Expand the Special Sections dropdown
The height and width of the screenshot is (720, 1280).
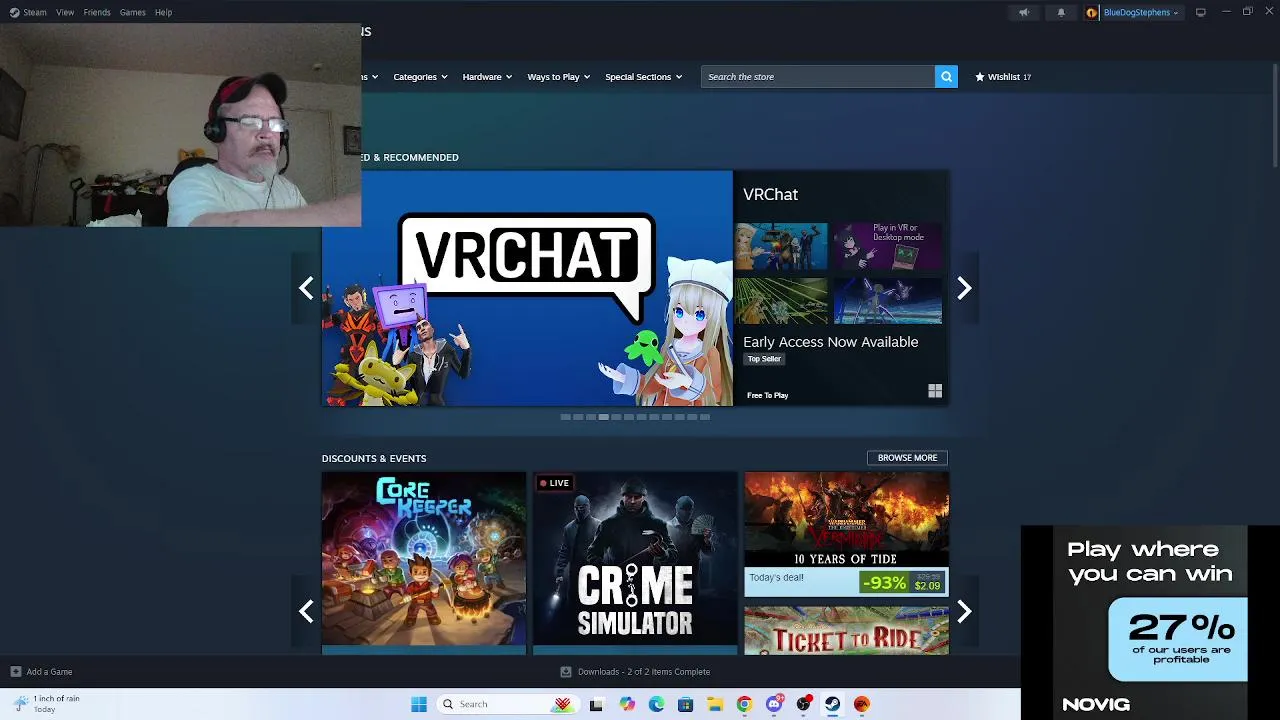point(643,77)
